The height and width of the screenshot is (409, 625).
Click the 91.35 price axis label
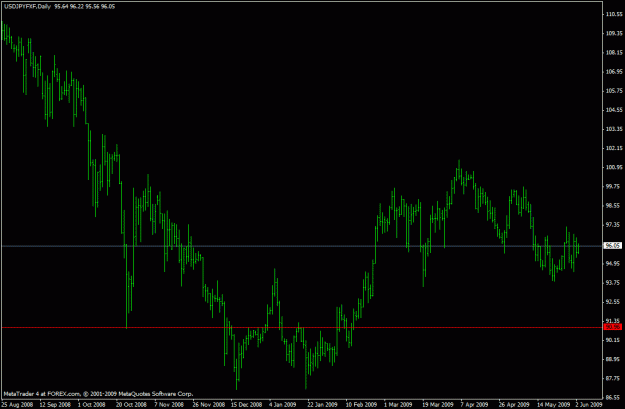click(x=613, y=321)
